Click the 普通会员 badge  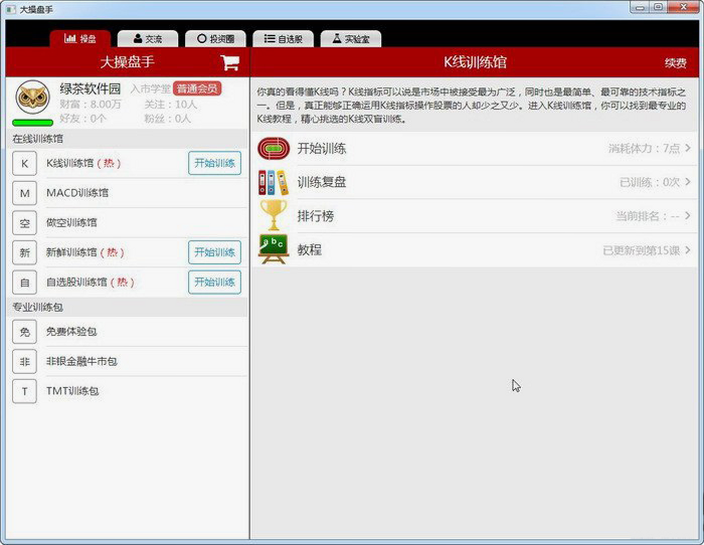pyautogui.click(x=197, y=89)
